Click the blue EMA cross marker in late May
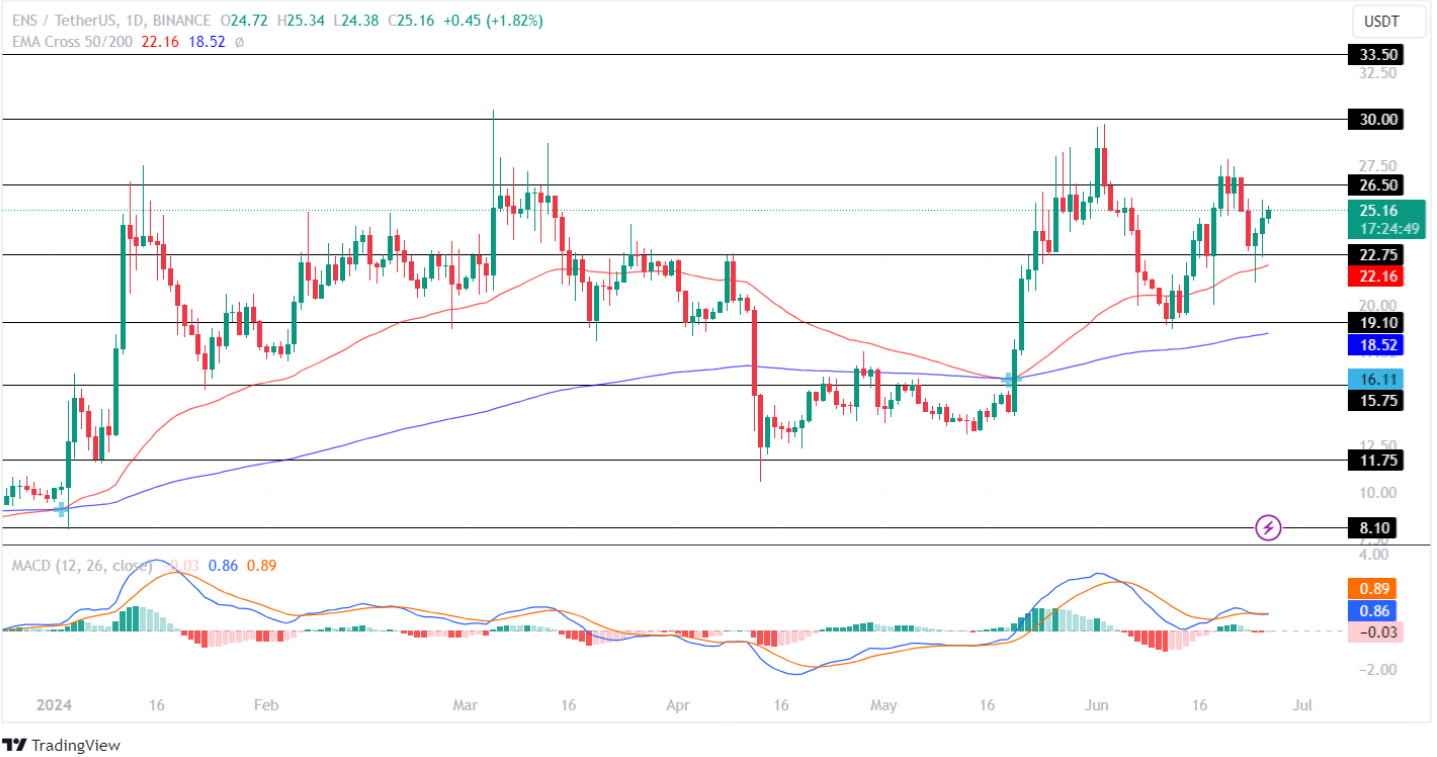This screenshot has width=1437, height=757. tap(1009, 380)
